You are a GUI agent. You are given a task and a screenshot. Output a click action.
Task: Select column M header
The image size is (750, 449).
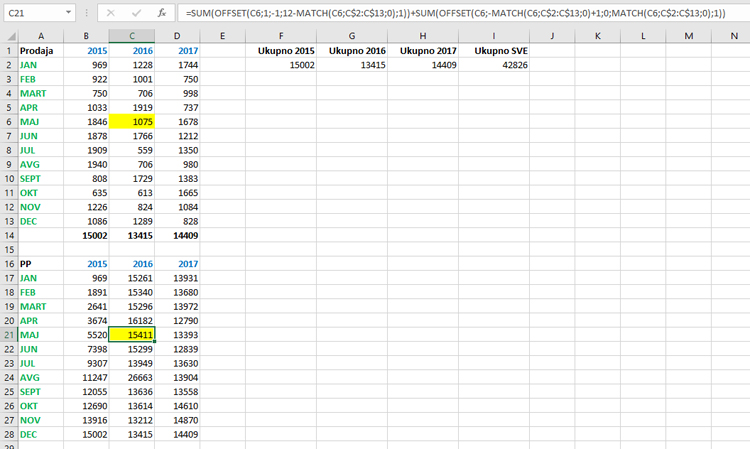(688, 35)
